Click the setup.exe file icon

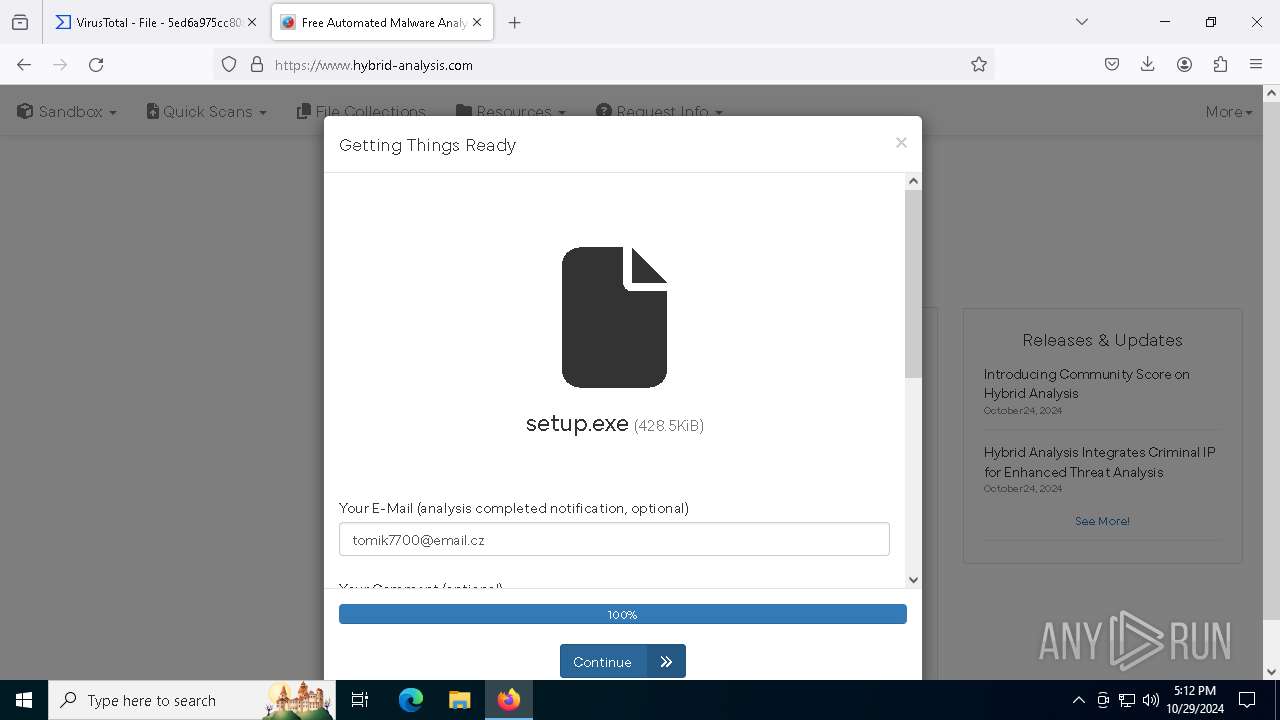point(614,317)
